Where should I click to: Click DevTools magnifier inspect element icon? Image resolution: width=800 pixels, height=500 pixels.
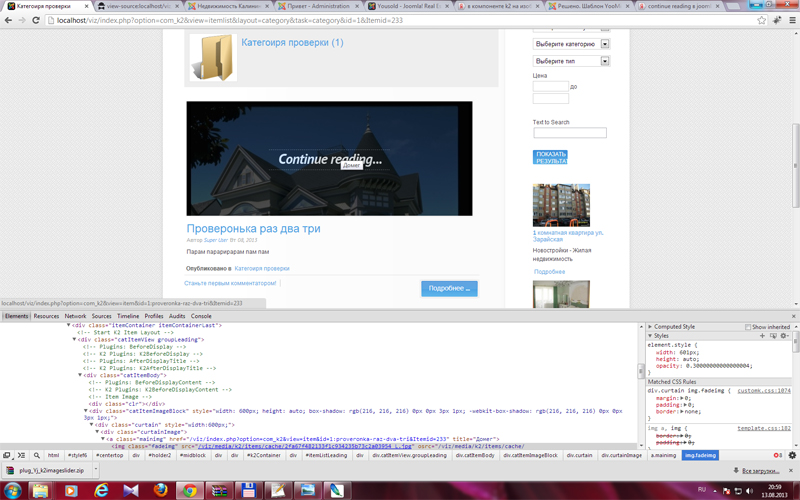point(37,455)
